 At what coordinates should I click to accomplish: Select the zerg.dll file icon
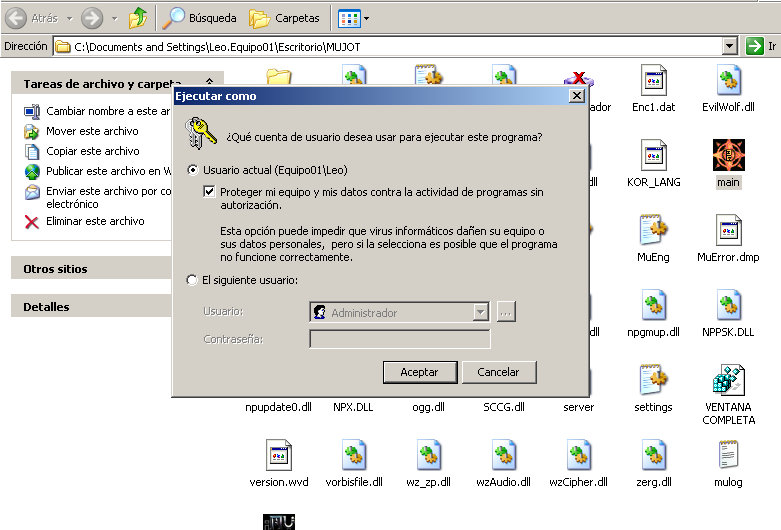point(653,455)
